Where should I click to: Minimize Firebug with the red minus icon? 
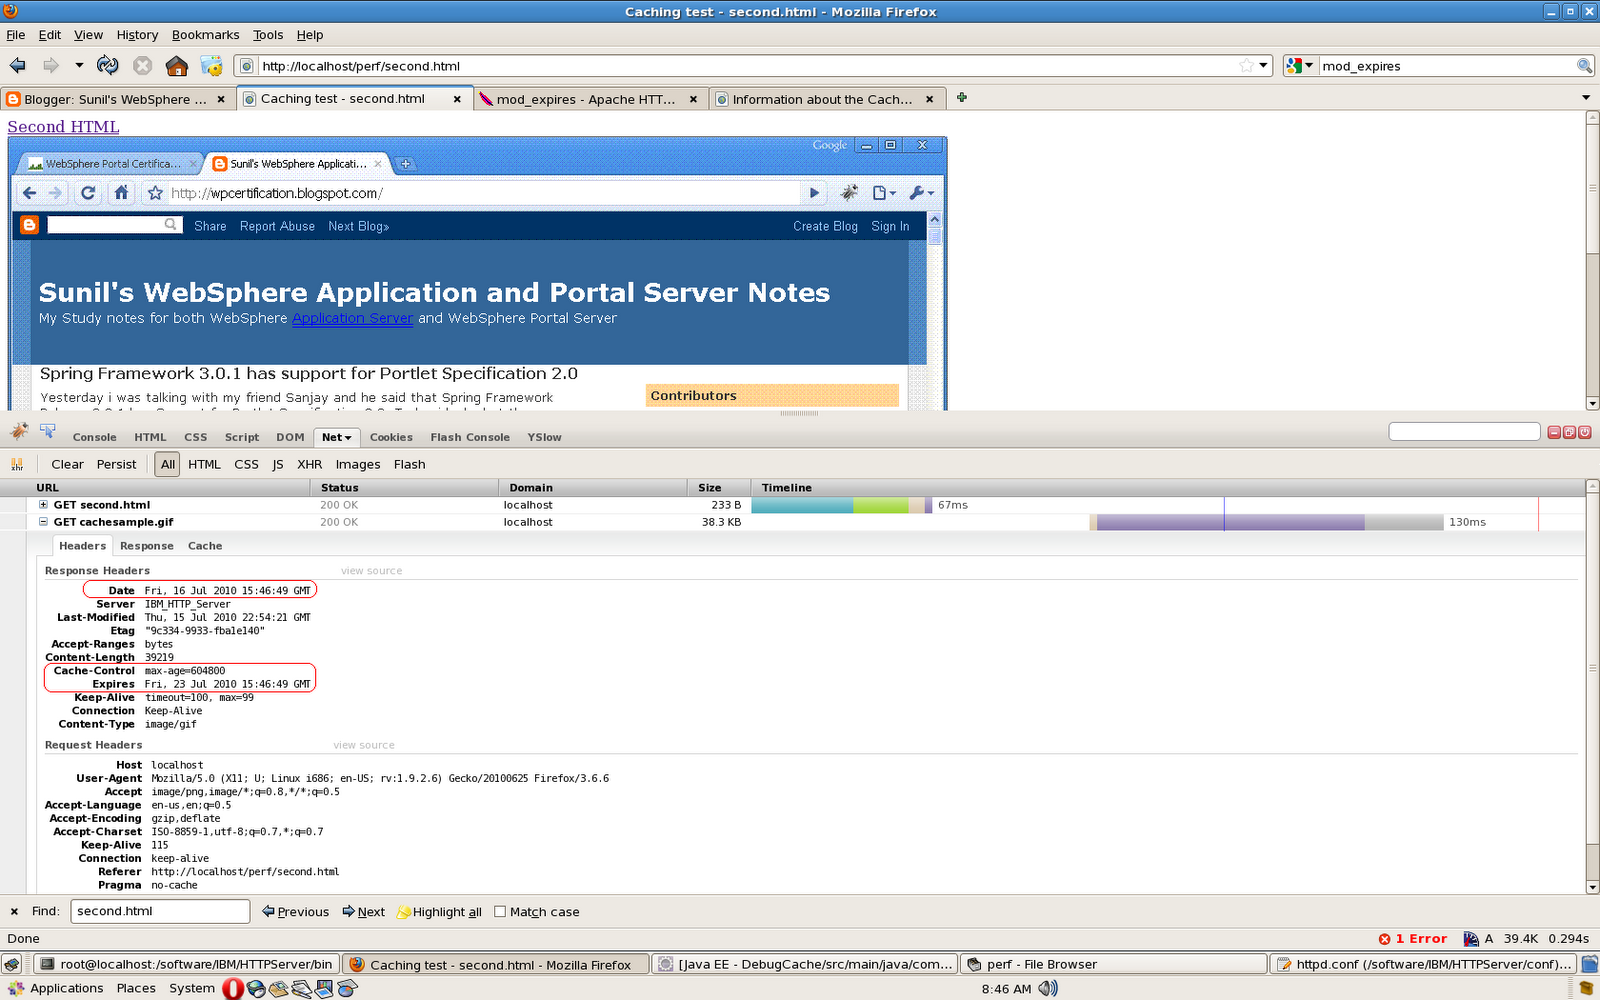tap(1553, 431)
